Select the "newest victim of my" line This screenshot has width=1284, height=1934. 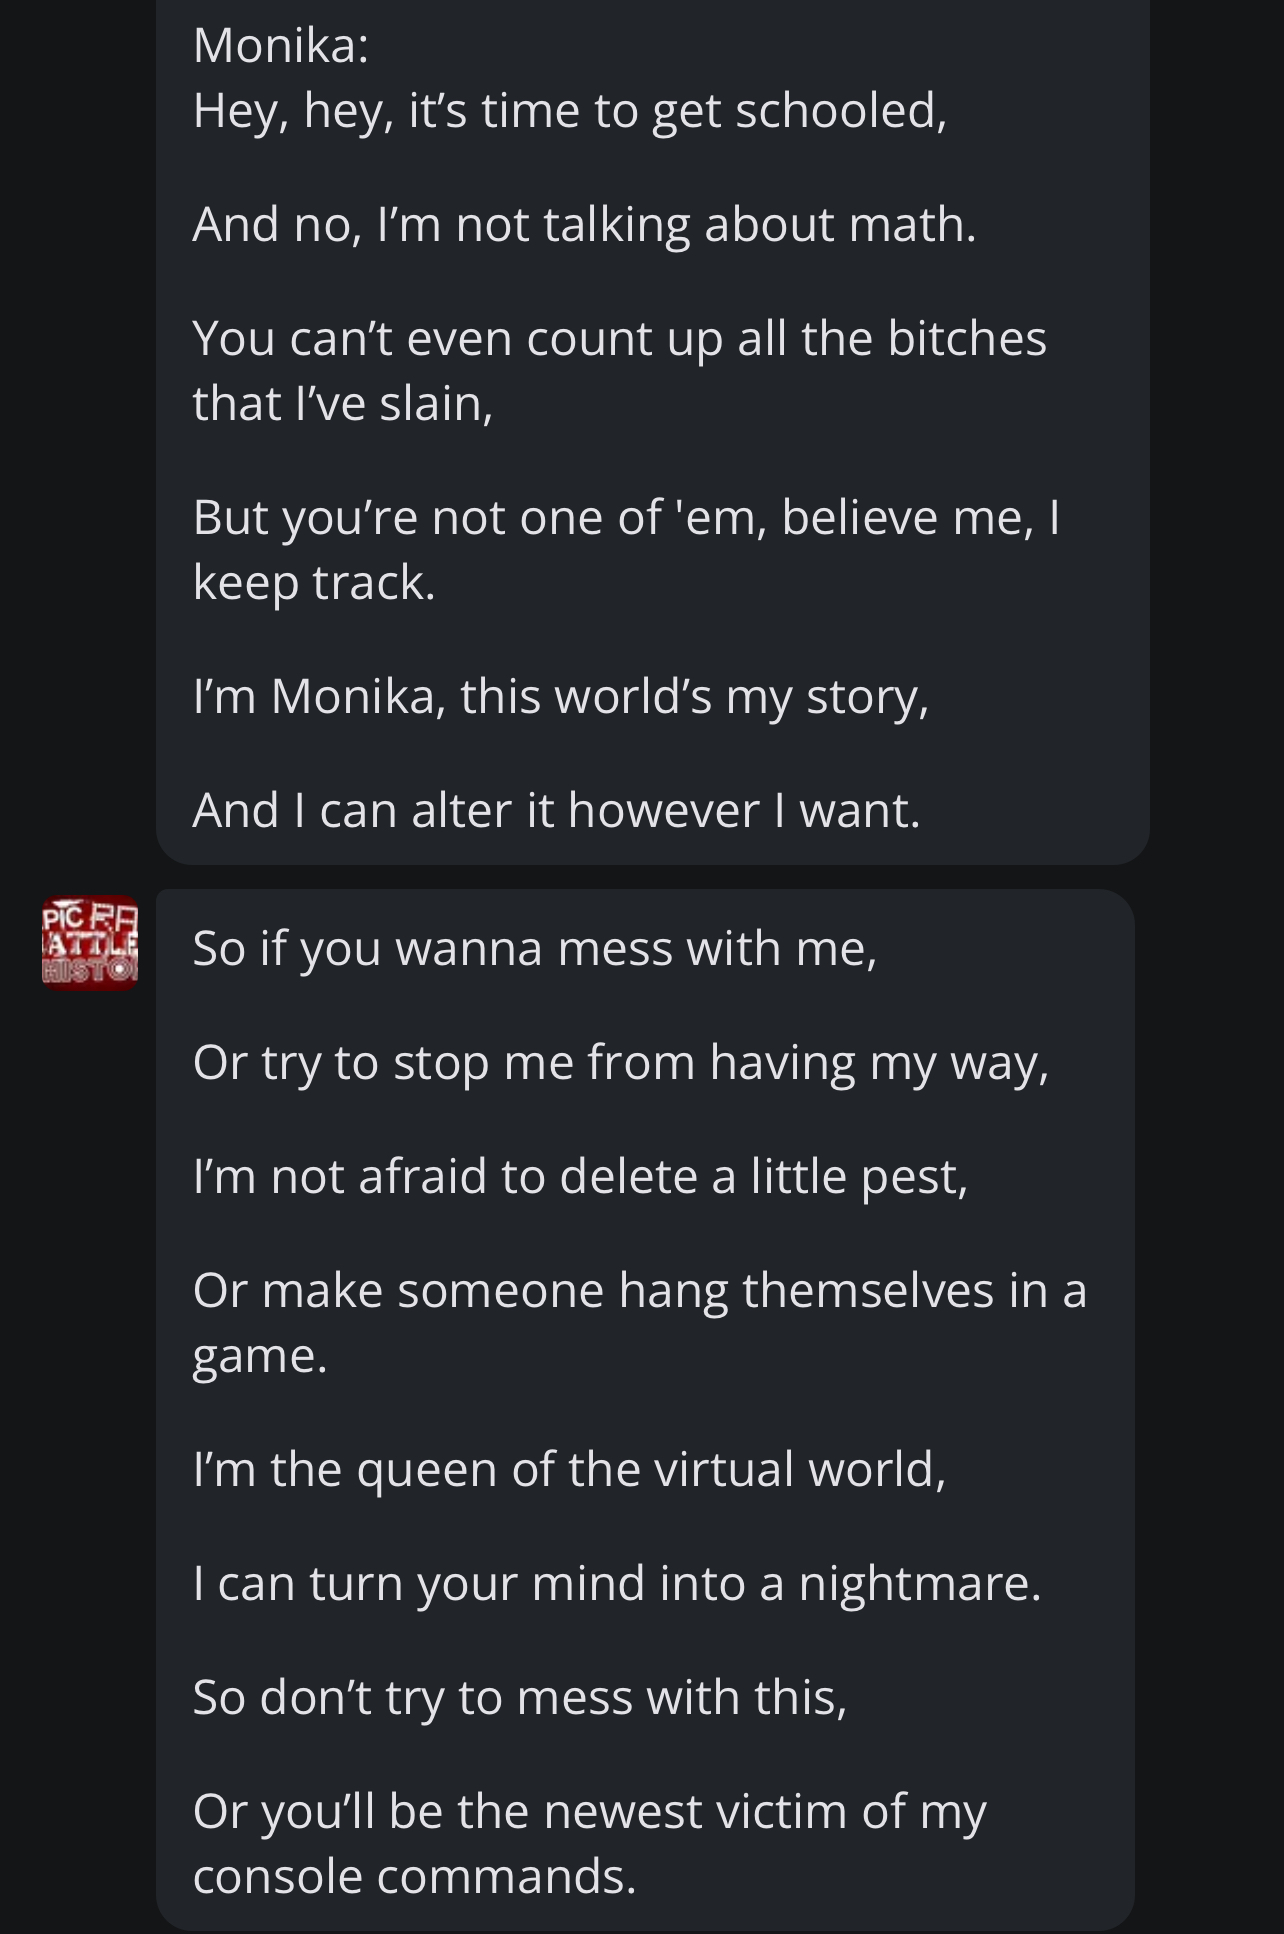click(589, 1812)
